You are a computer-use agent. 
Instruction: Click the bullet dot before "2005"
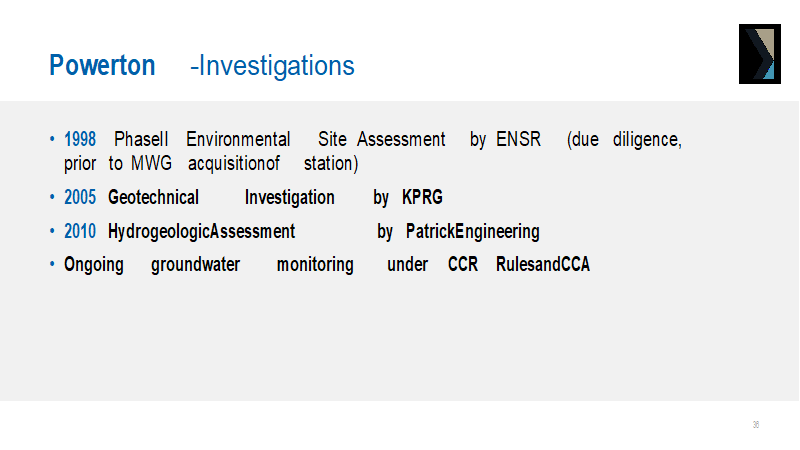[x=53, y=198]
